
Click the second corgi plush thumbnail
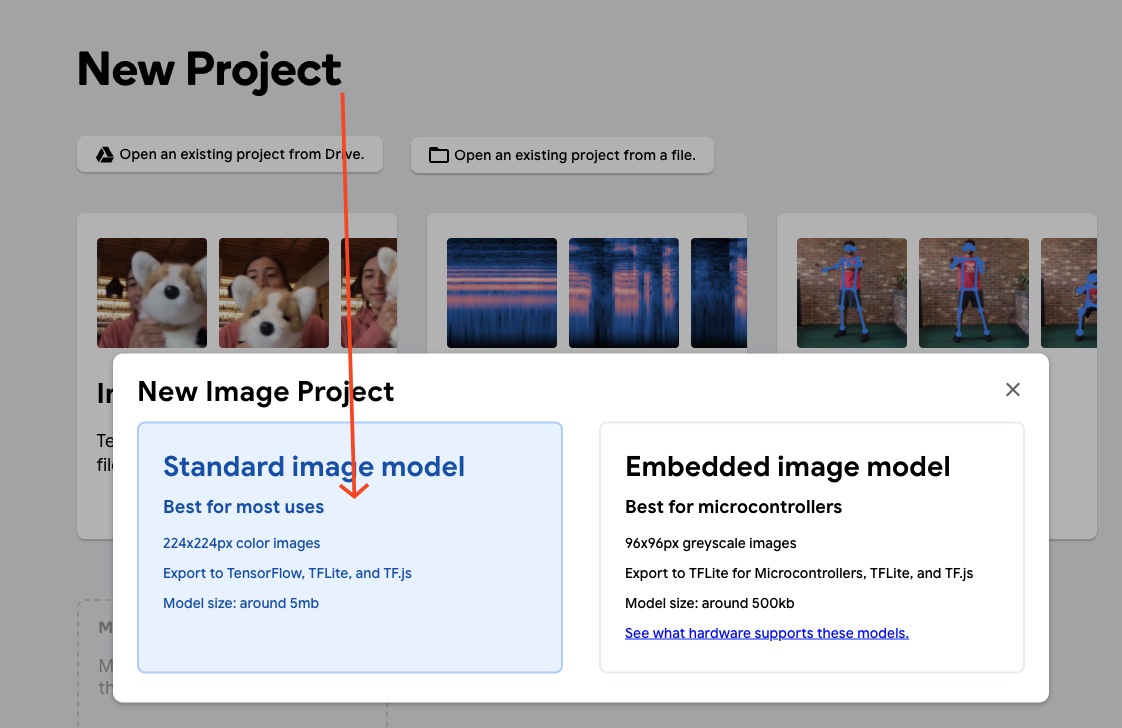274,293
